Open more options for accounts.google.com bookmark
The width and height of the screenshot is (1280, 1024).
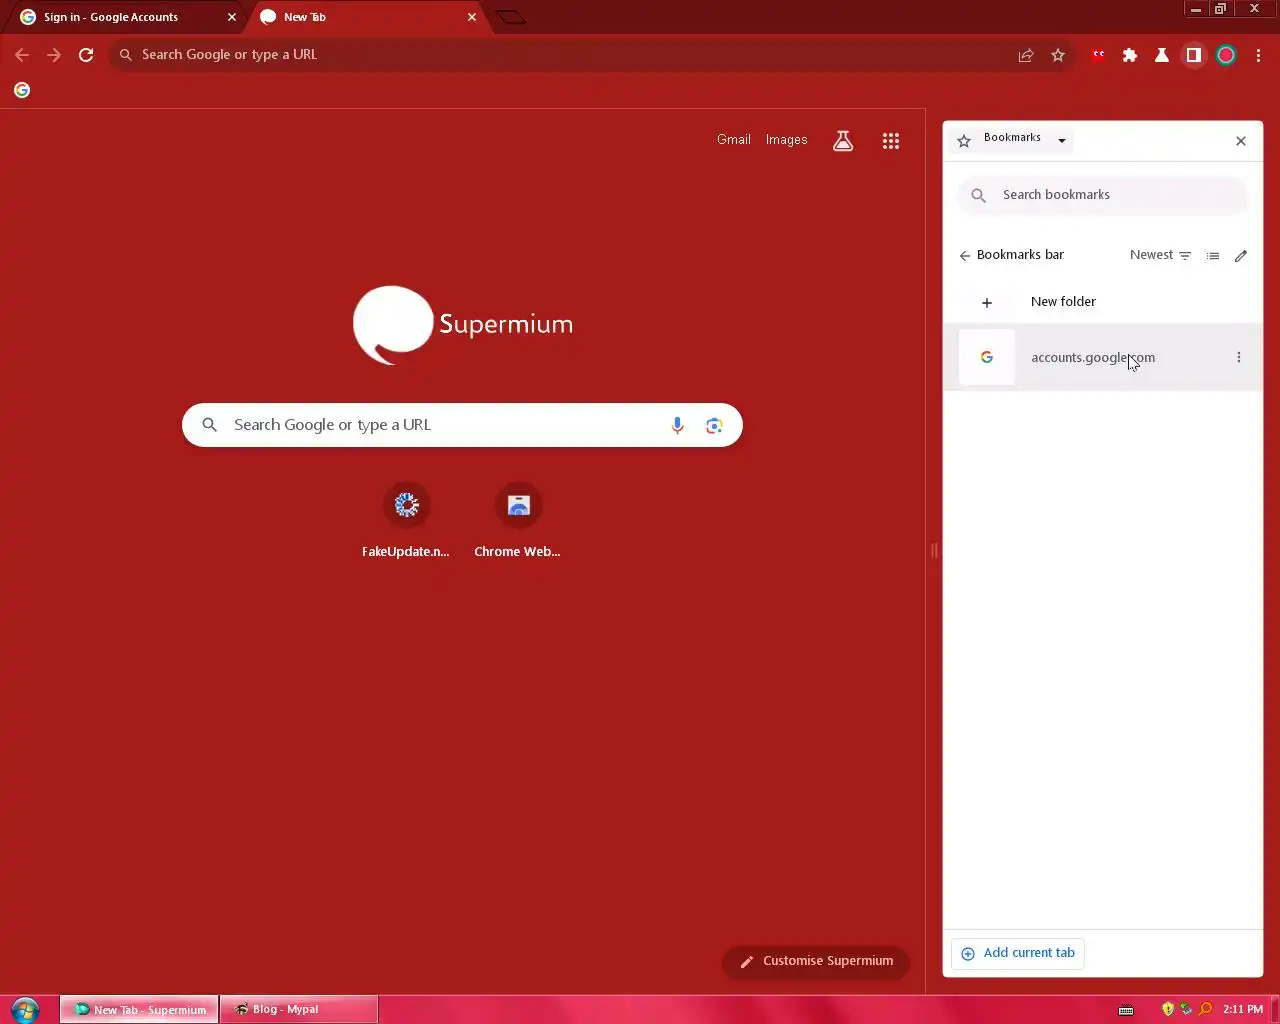point(1239,357)
